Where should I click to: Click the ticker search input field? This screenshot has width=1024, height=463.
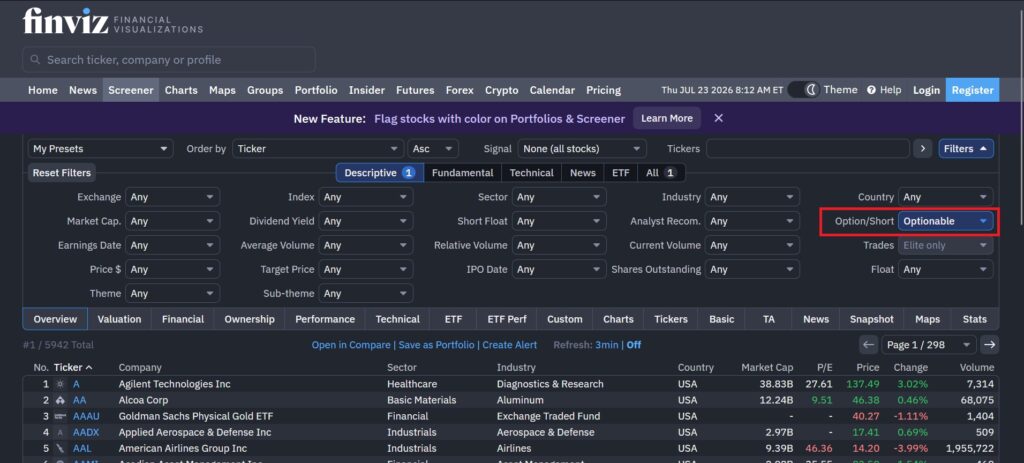(x=169, y=59)
